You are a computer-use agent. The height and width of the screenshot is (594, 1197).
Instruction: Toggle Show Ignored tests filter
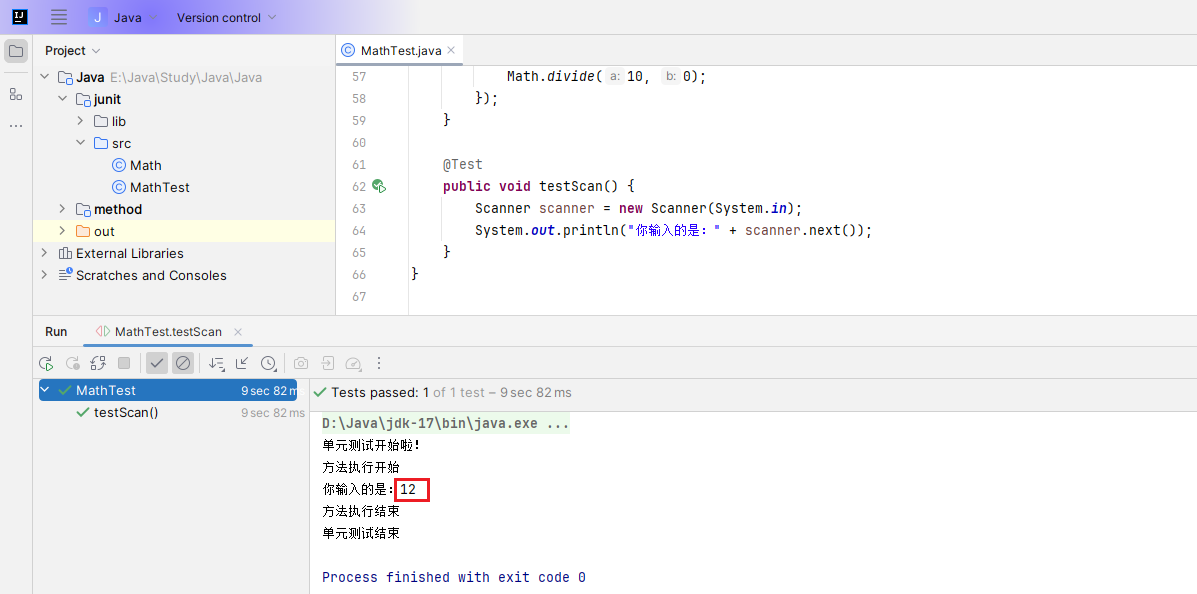coord(183,363)
